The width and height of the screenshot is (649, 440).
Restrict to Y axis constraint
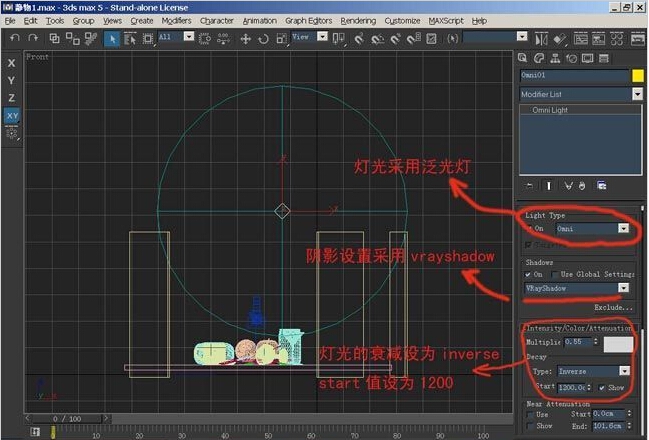pyautogui.click(x=12, y=80)
